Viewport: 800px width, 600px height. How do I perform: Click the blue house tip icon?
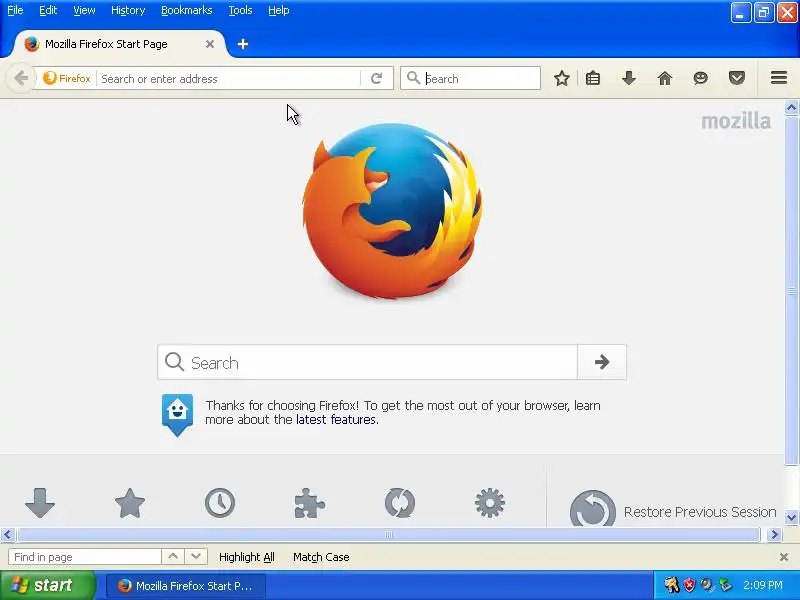click(177, 414)
